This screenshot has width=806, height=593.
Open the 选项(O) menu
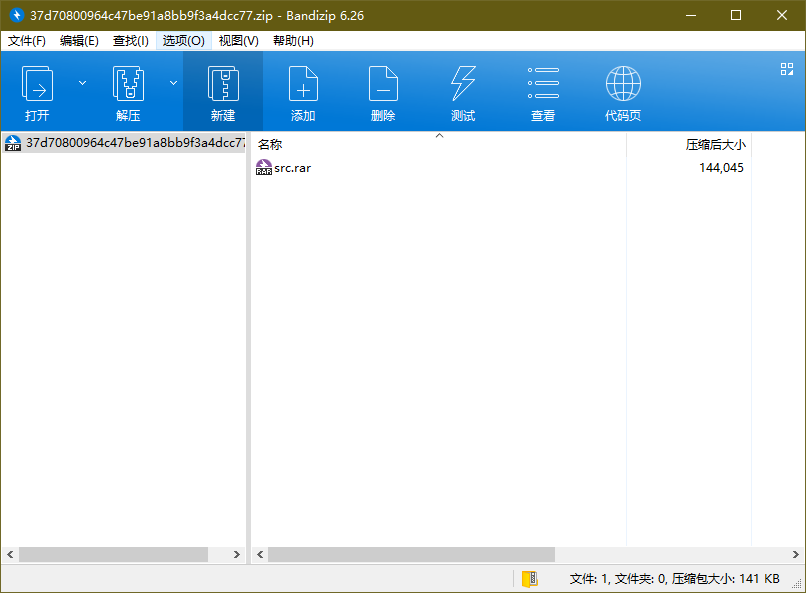coord(184,41)
